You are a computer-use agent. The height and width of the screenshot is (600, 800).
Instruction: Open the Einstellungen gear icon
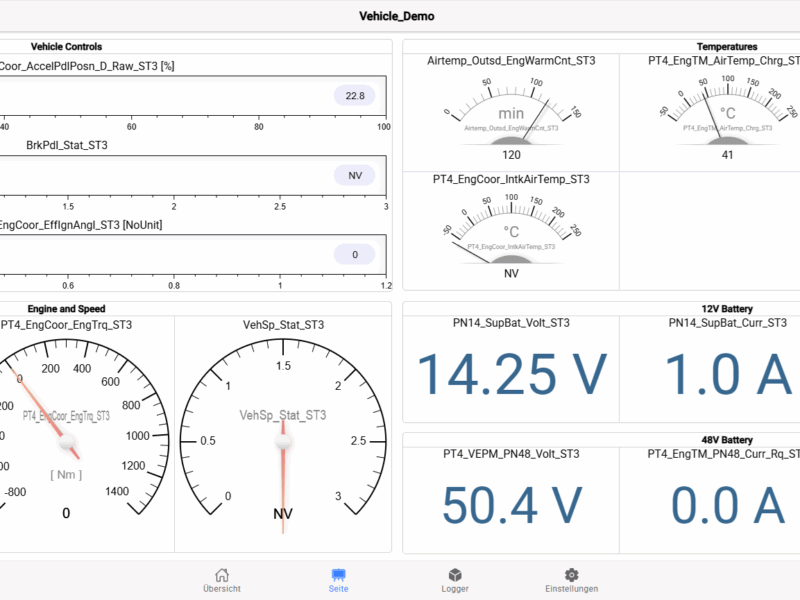[x=571, y=575]
